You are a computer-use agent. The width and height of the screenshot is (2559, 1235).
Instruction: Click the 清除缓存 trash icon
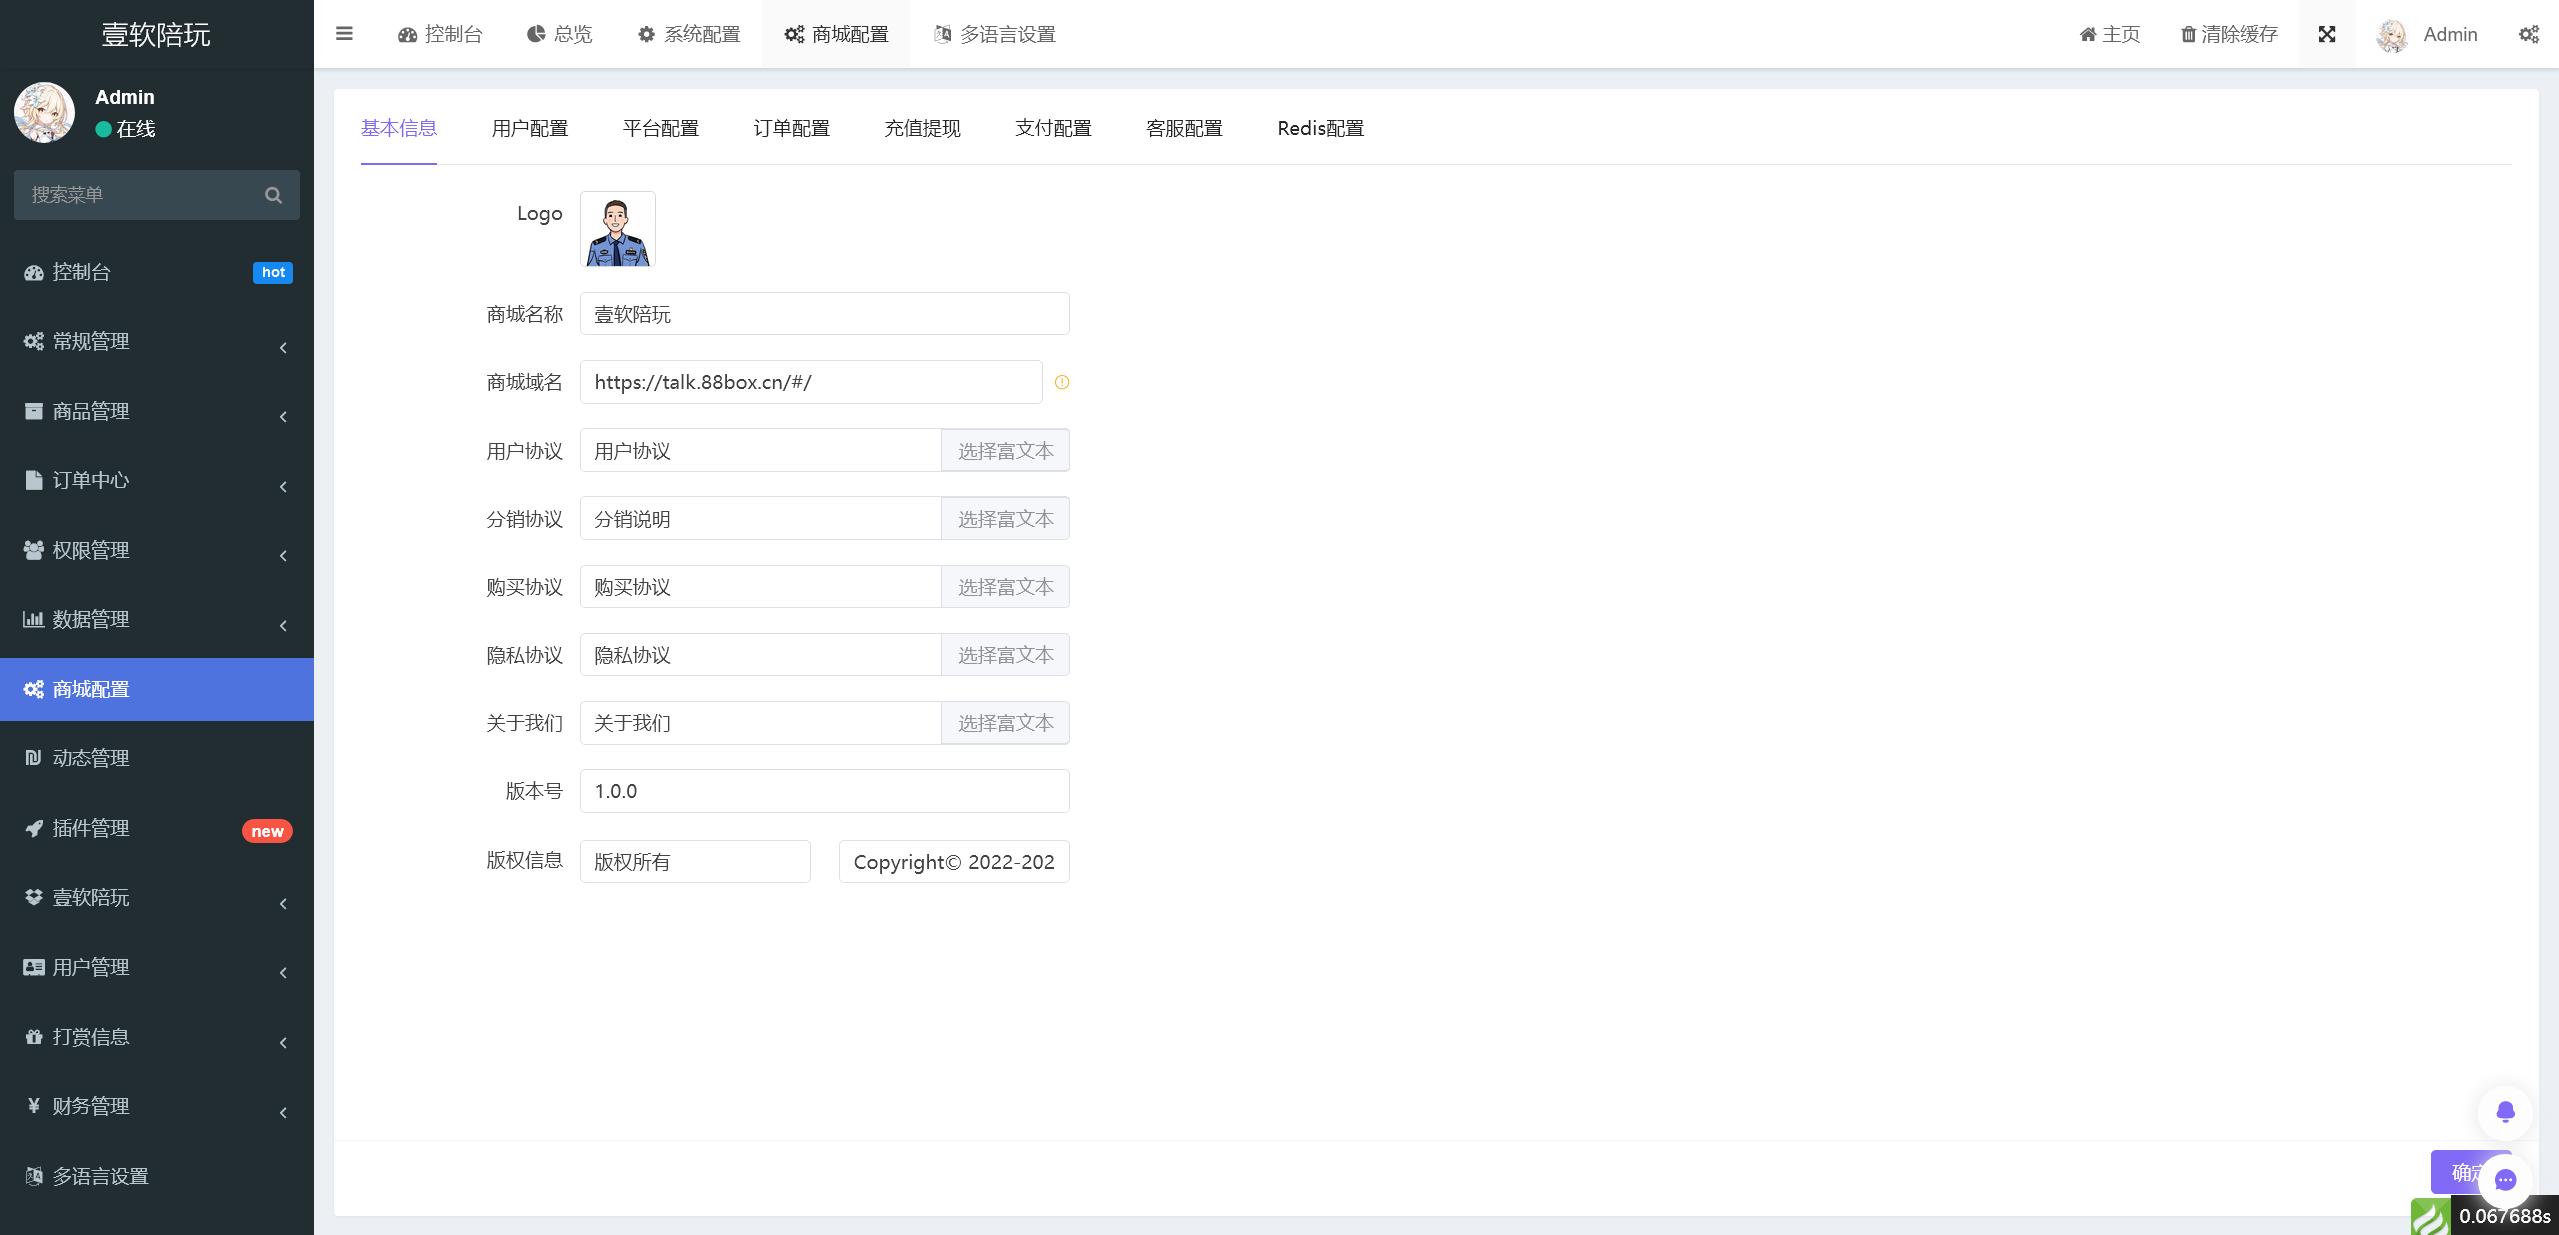(2188, 34)
